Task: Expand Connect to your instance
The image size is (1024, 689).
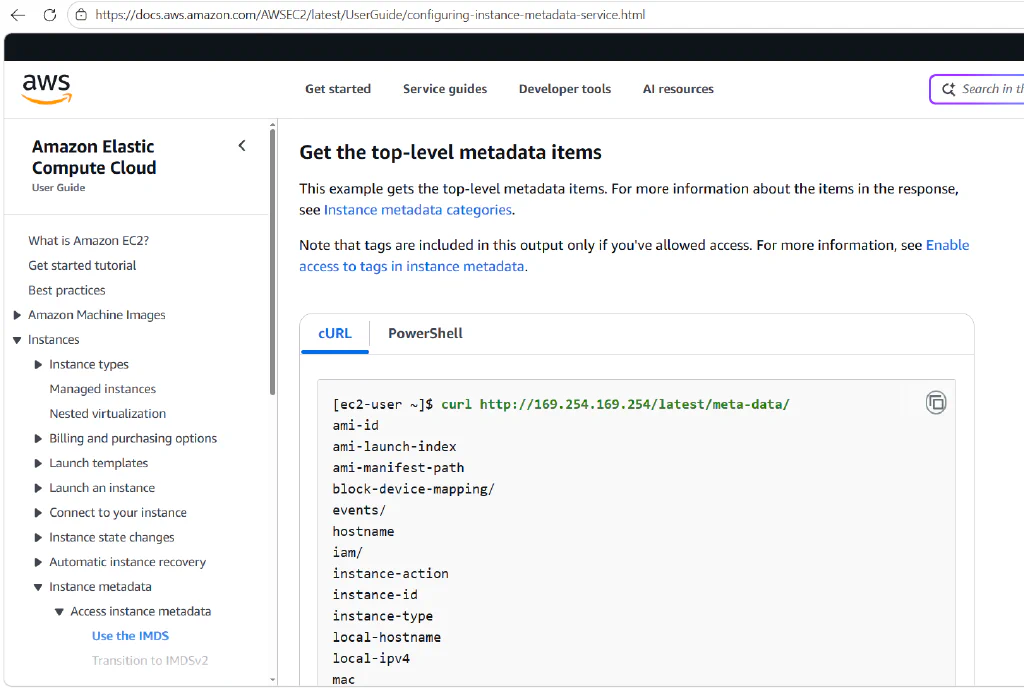Action: coord(38,513)
